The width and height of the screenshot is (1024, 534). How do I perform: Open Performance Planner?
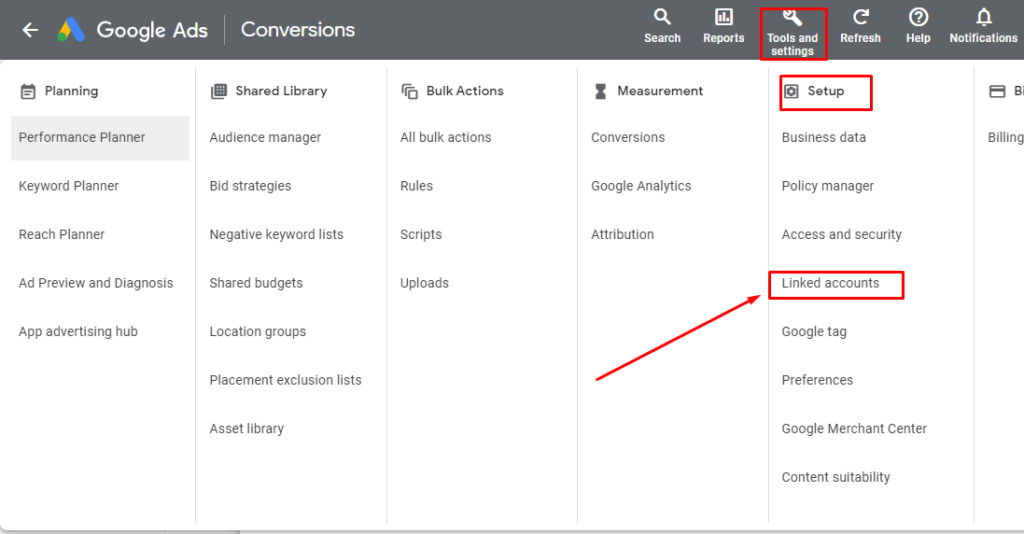[x=100, y=138]
